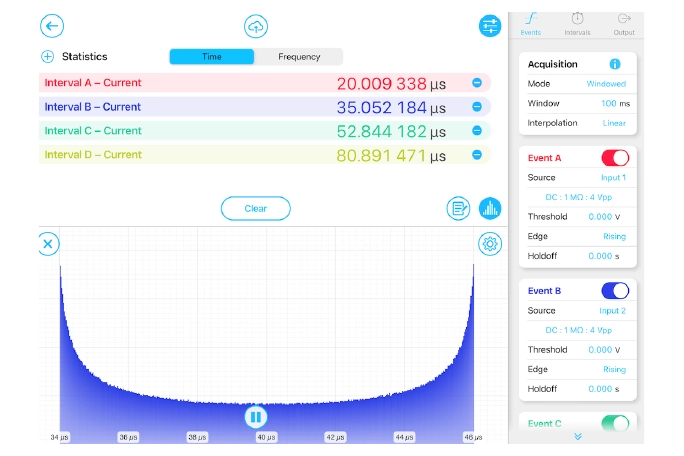Toggle the histogram chart icon
Screen dimensions: 684x456
click(490, 209)
